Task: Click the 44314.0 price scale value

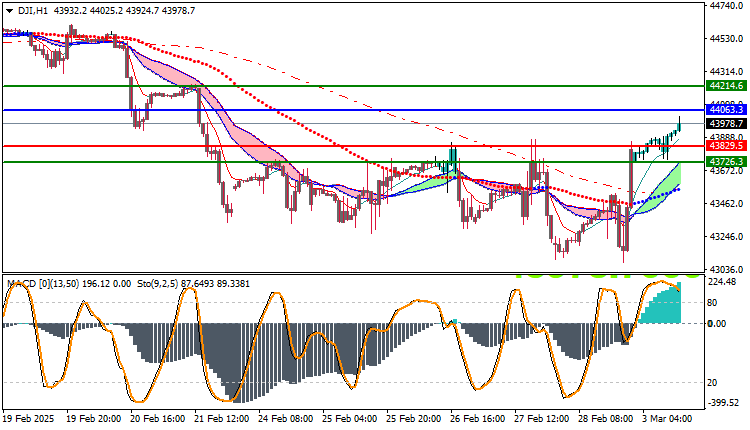Action: click(x=727, y=72)
